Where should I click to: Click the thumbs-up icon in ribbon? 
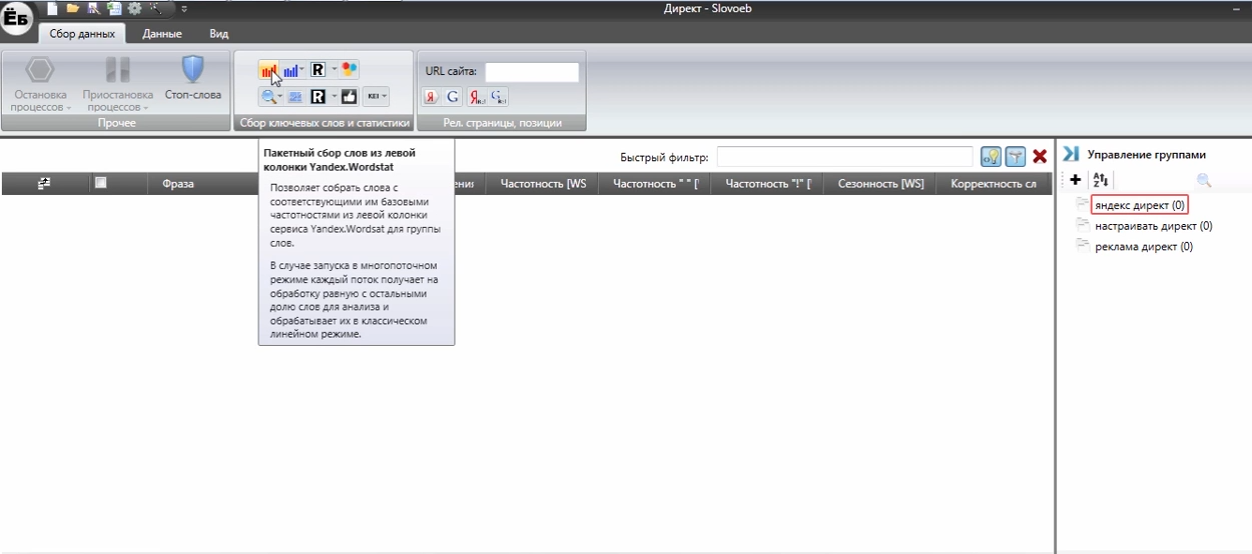click(349, 97)
